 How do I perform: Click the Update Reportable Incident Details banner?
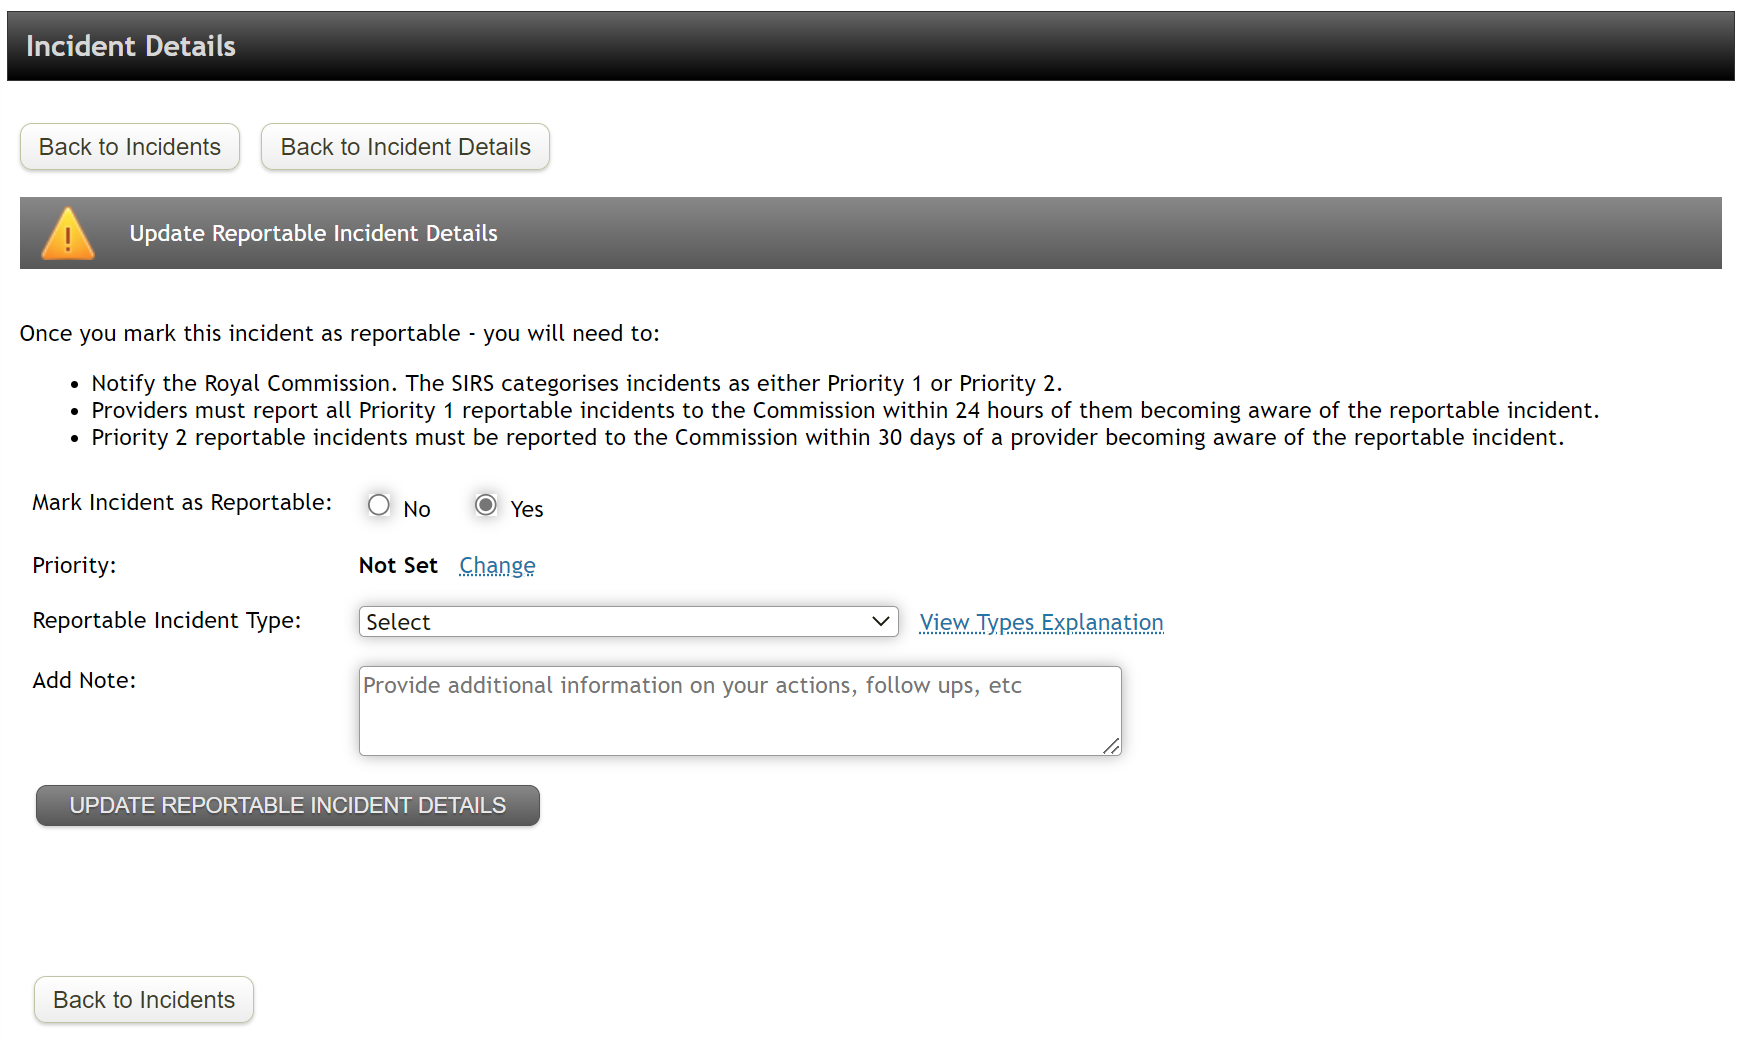(x=313, y=233)
